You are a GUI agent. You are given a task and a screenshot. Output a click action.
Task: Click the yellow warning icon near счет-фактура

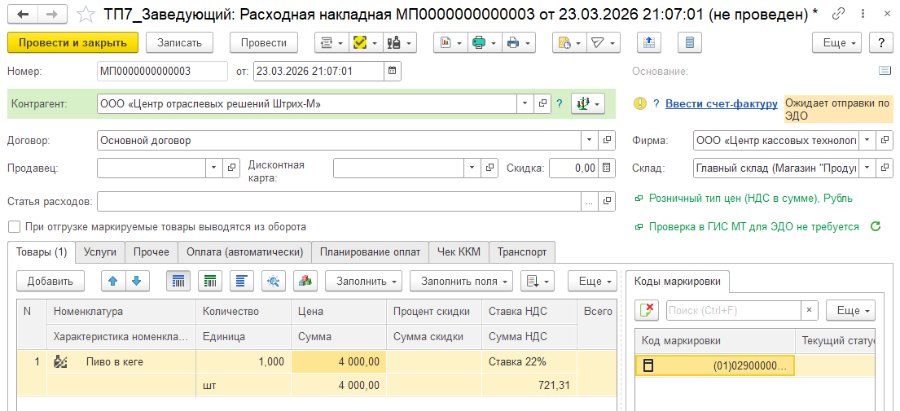pos(639,104)
